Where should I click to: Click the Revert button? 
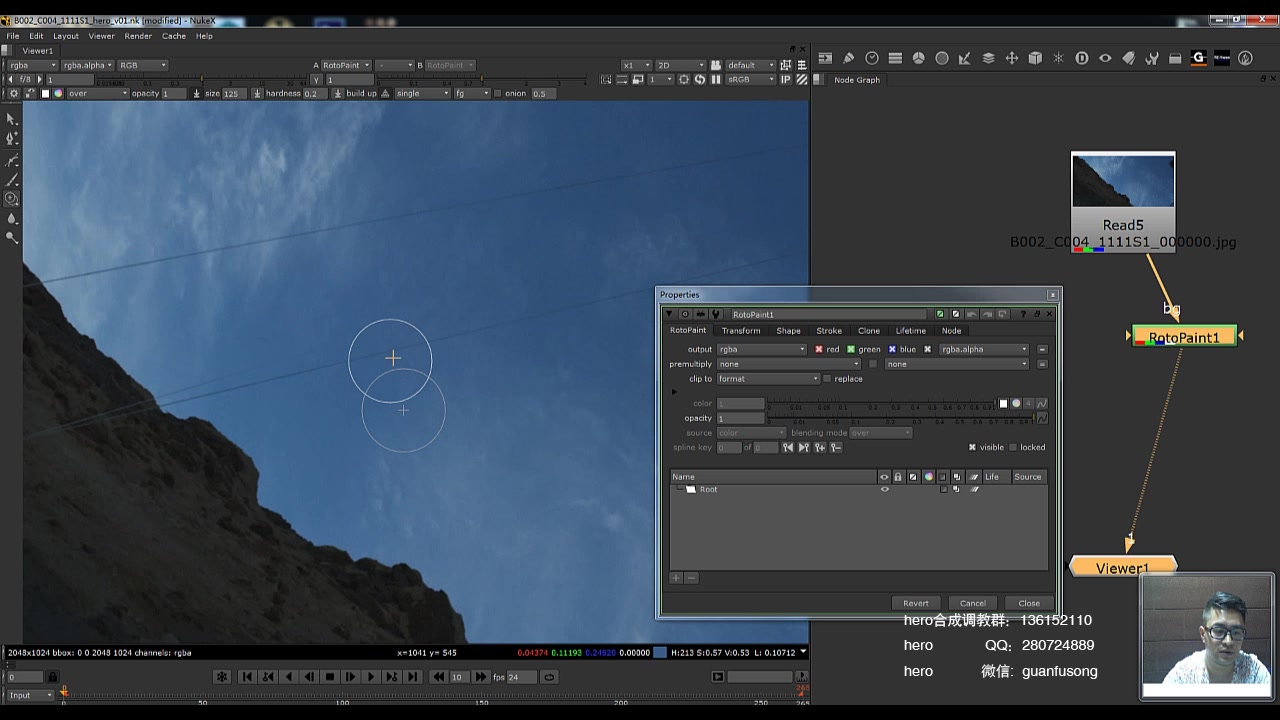click(x=915, y=603)
